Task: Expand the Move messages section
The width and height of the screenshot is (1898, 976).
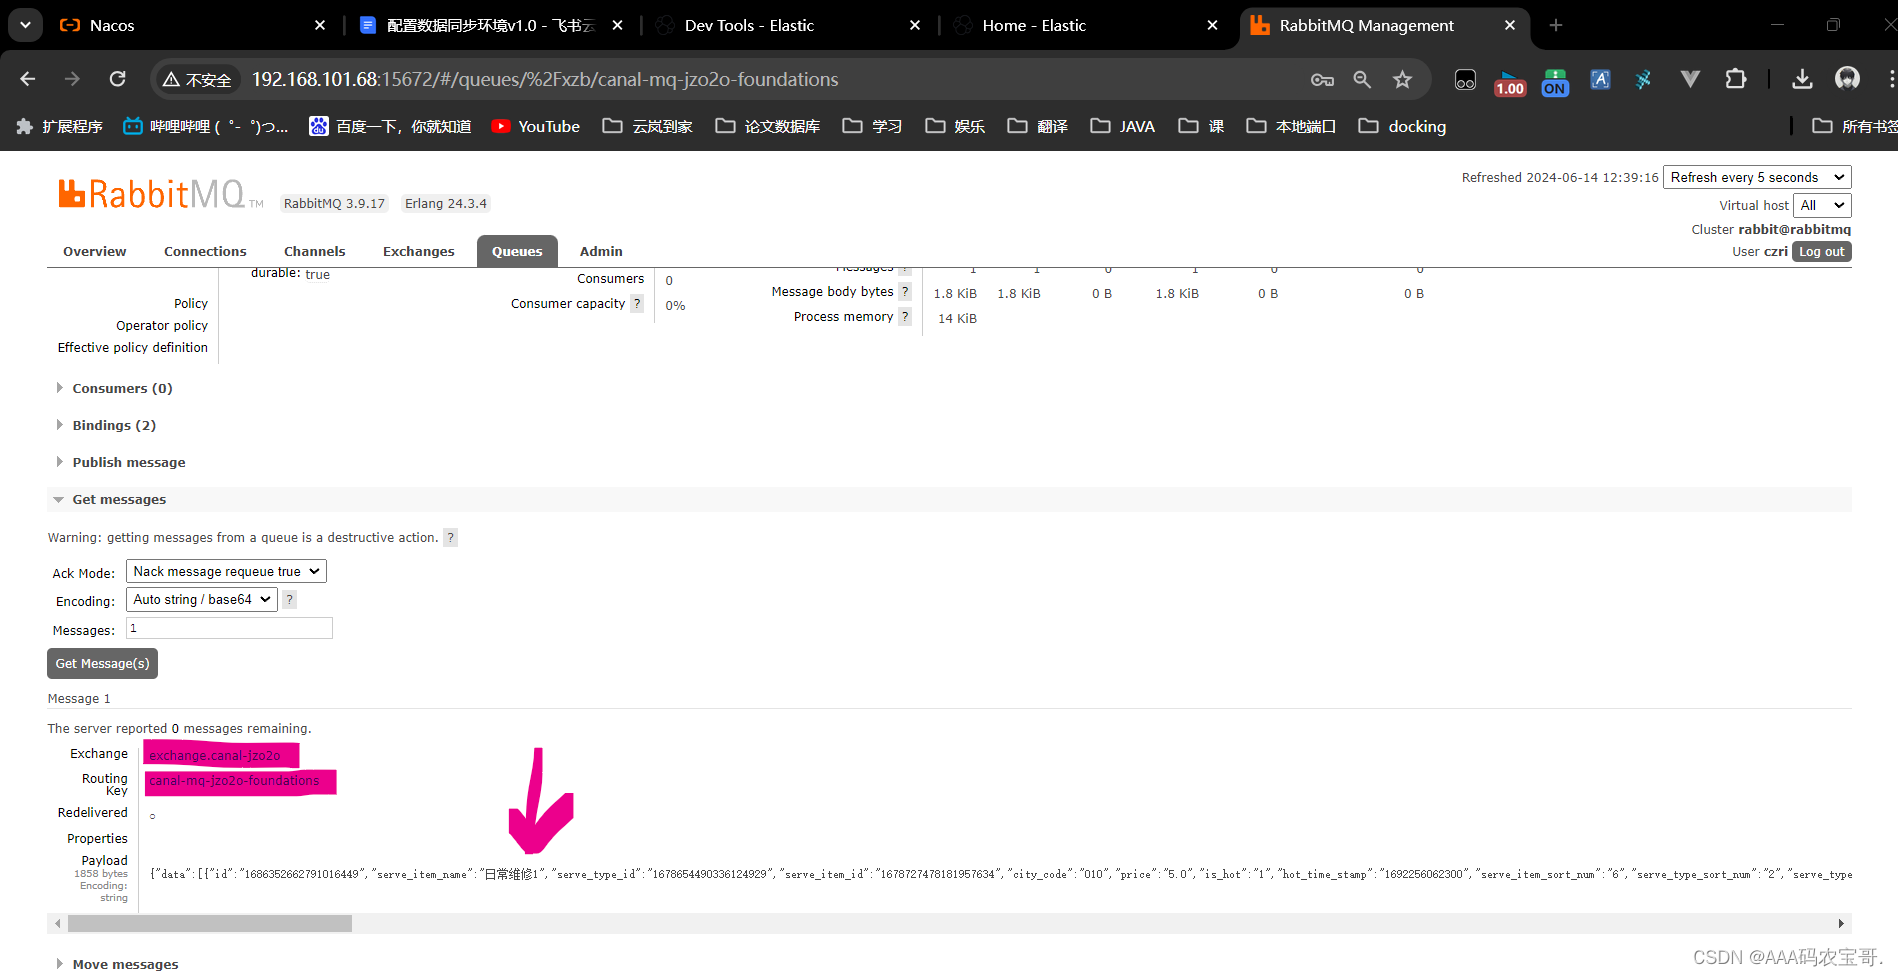Action: coord(125,964)
